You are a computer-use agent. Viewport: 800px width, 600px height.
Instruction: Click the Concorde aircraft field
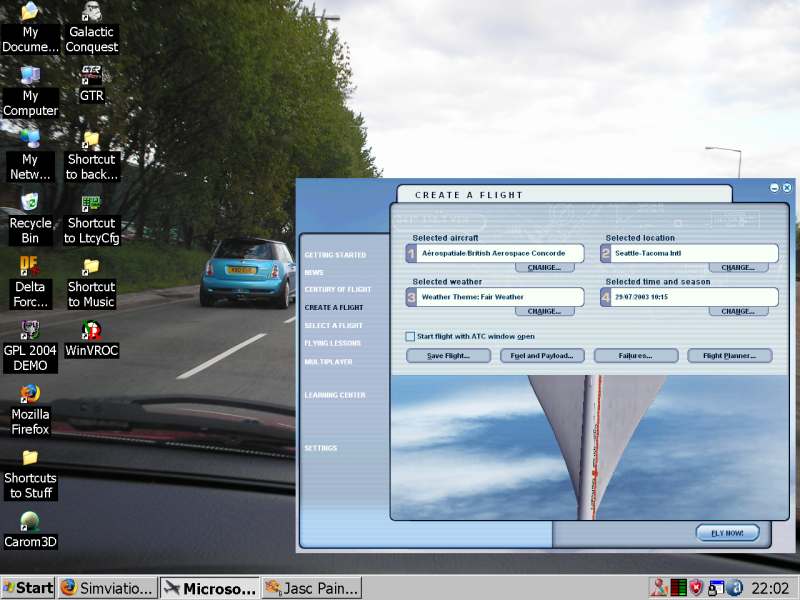pyautogui.click(x=495, y=253)
